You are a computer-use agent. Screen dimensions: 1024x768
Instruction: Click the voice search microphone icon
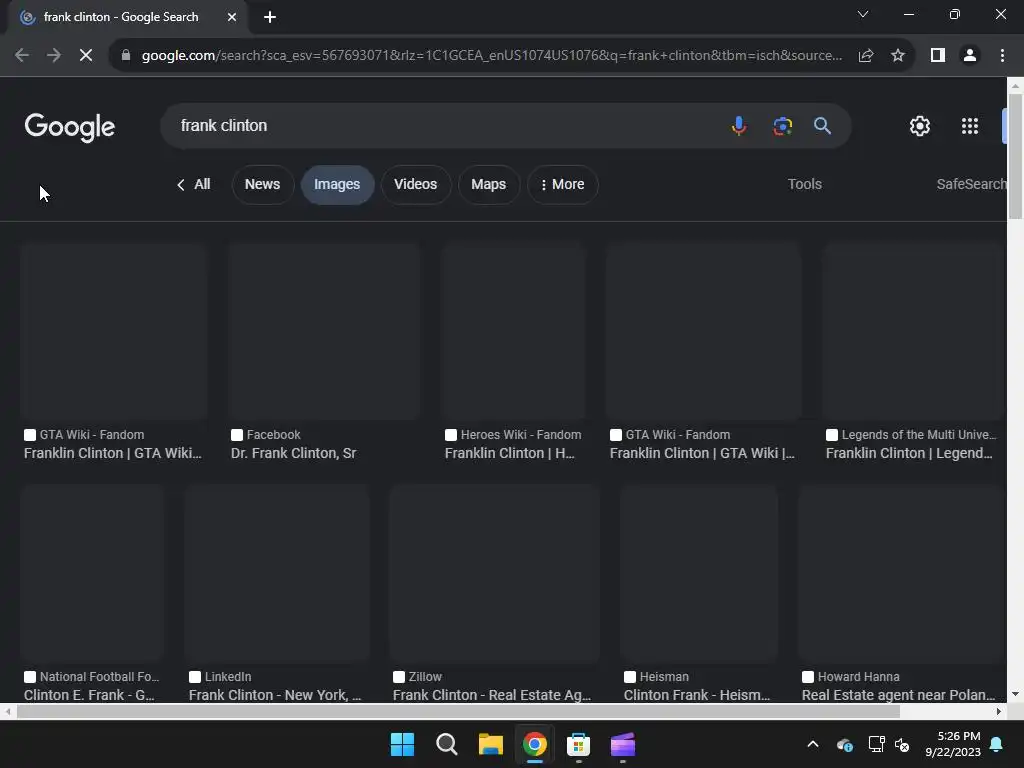coord(739,125)
